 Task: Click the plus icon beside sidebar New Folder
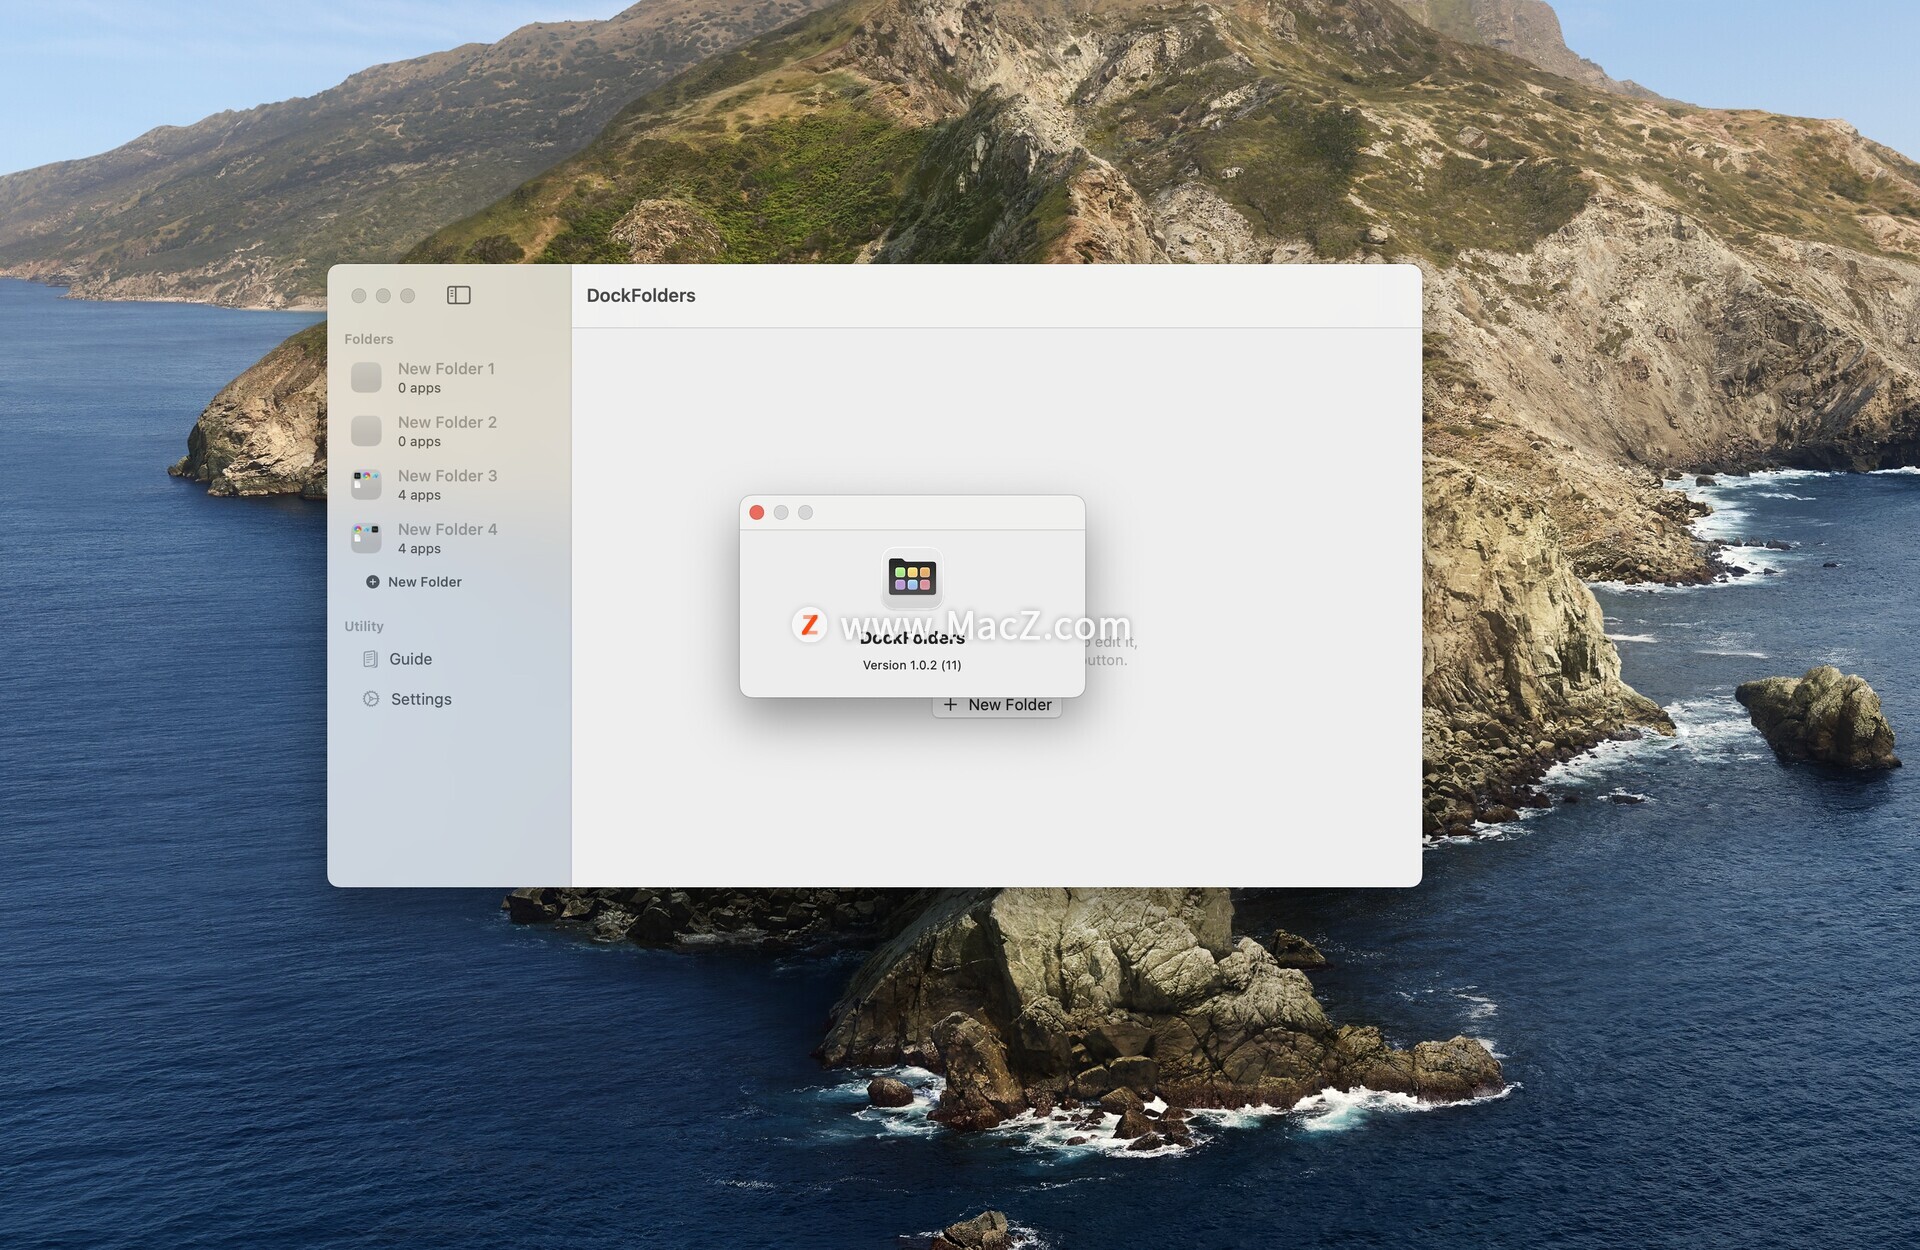[x=373, y=582]
